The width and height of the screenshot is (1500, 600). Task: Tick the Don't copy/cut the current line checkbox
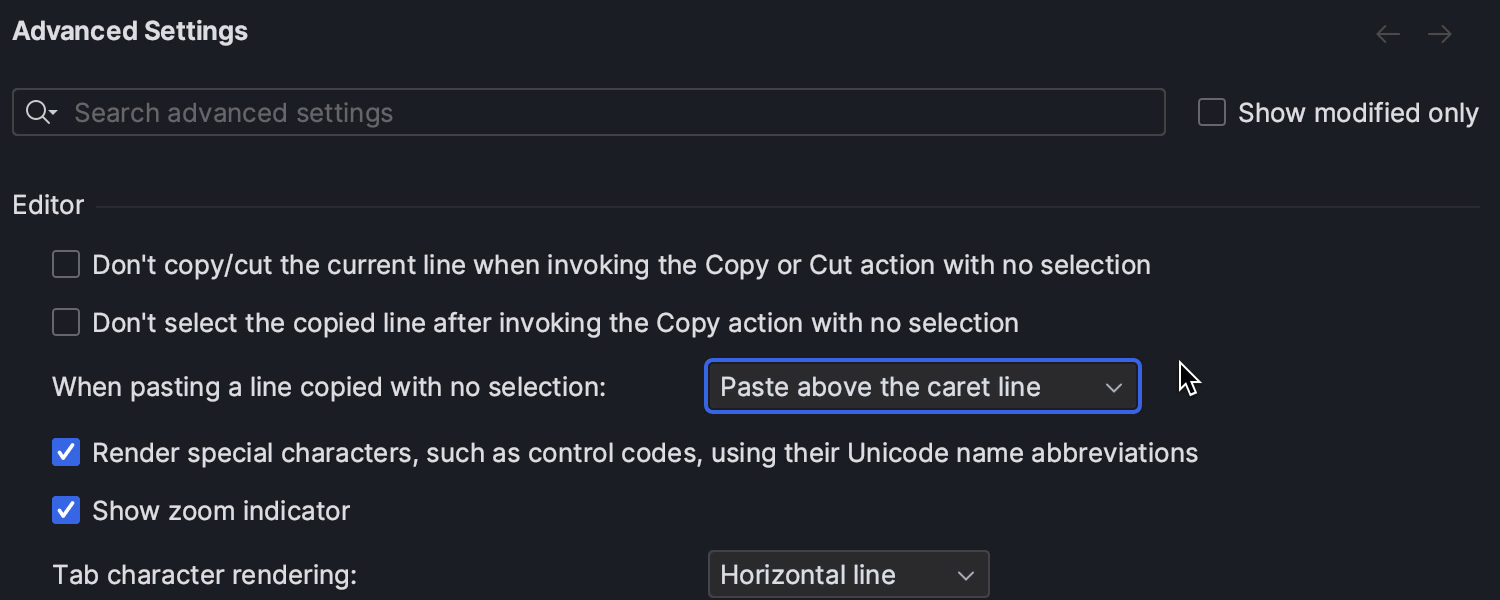pos(66,265)
